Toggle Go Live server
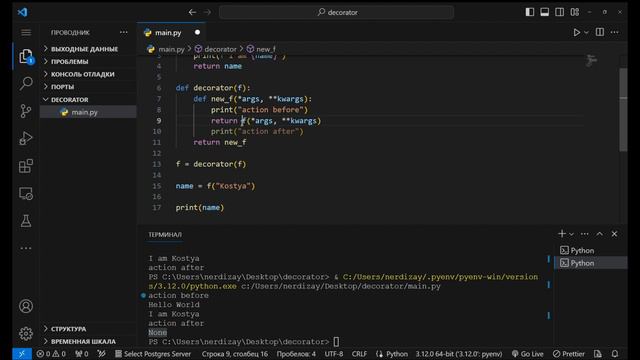The image size is (640, 360). click(527, 354)
